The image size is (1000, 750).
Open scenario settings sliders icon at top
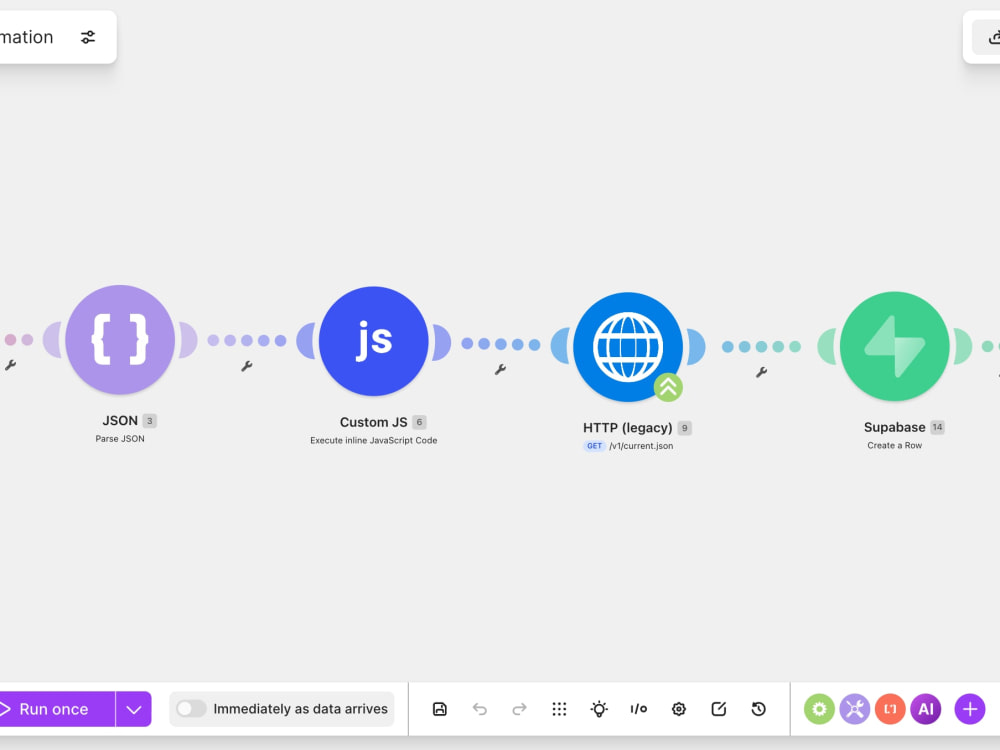pos(88,37)
